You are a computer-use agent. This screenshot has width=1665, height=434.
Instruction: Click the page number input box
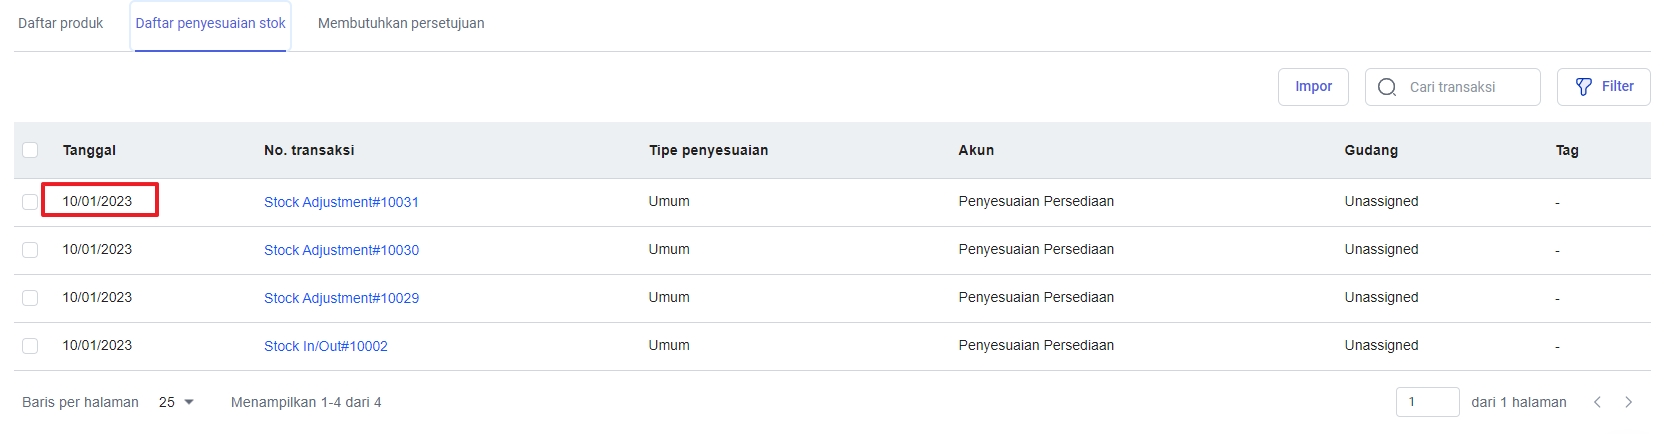1427,402
